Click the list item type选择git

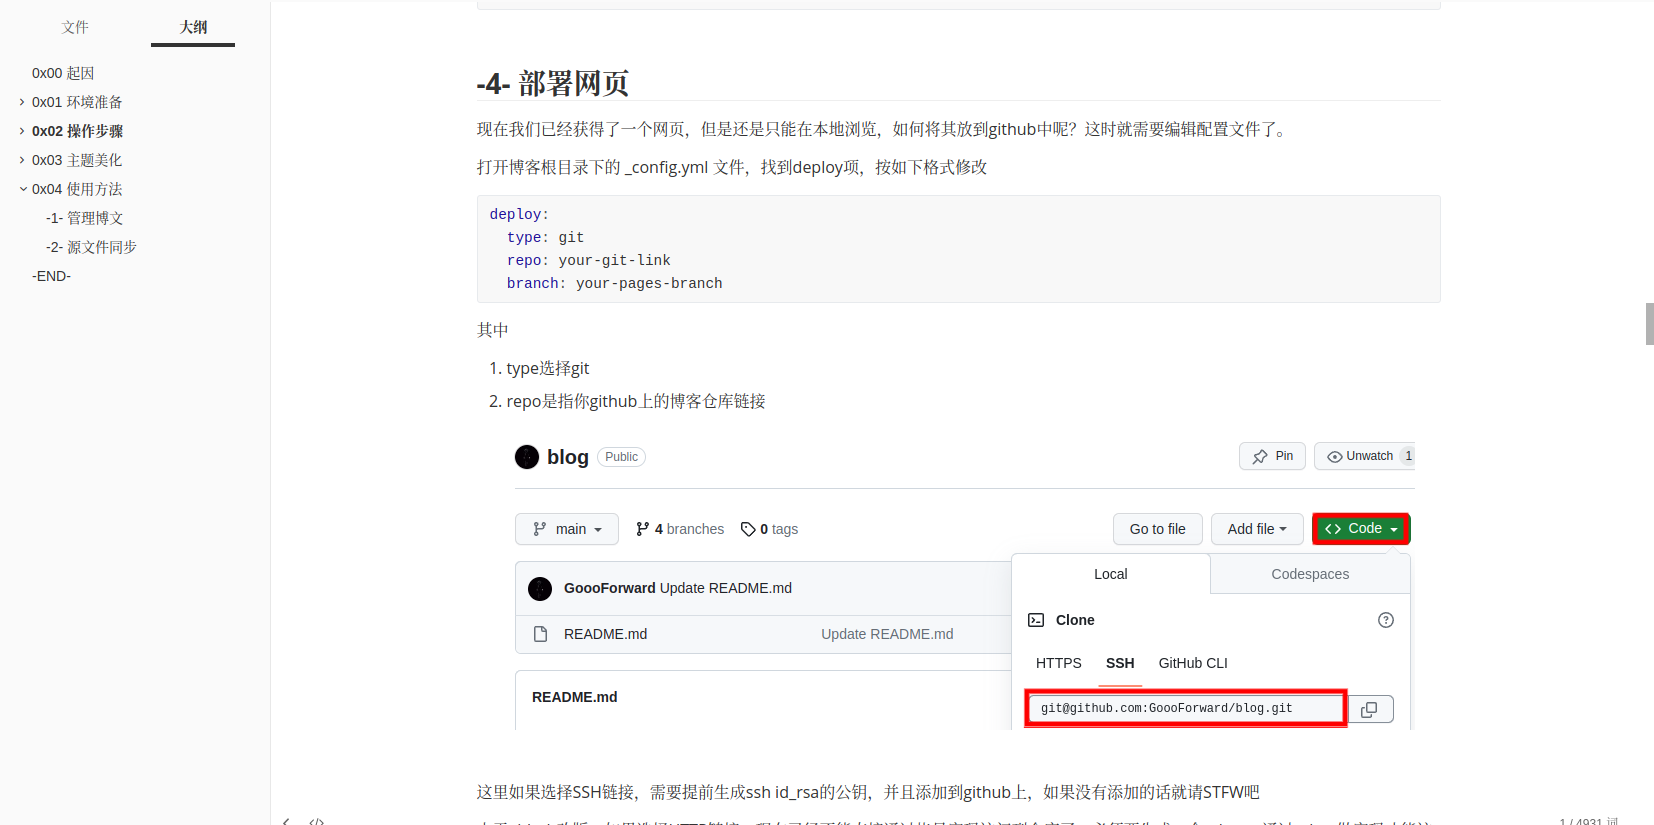(x=547, y=368)
